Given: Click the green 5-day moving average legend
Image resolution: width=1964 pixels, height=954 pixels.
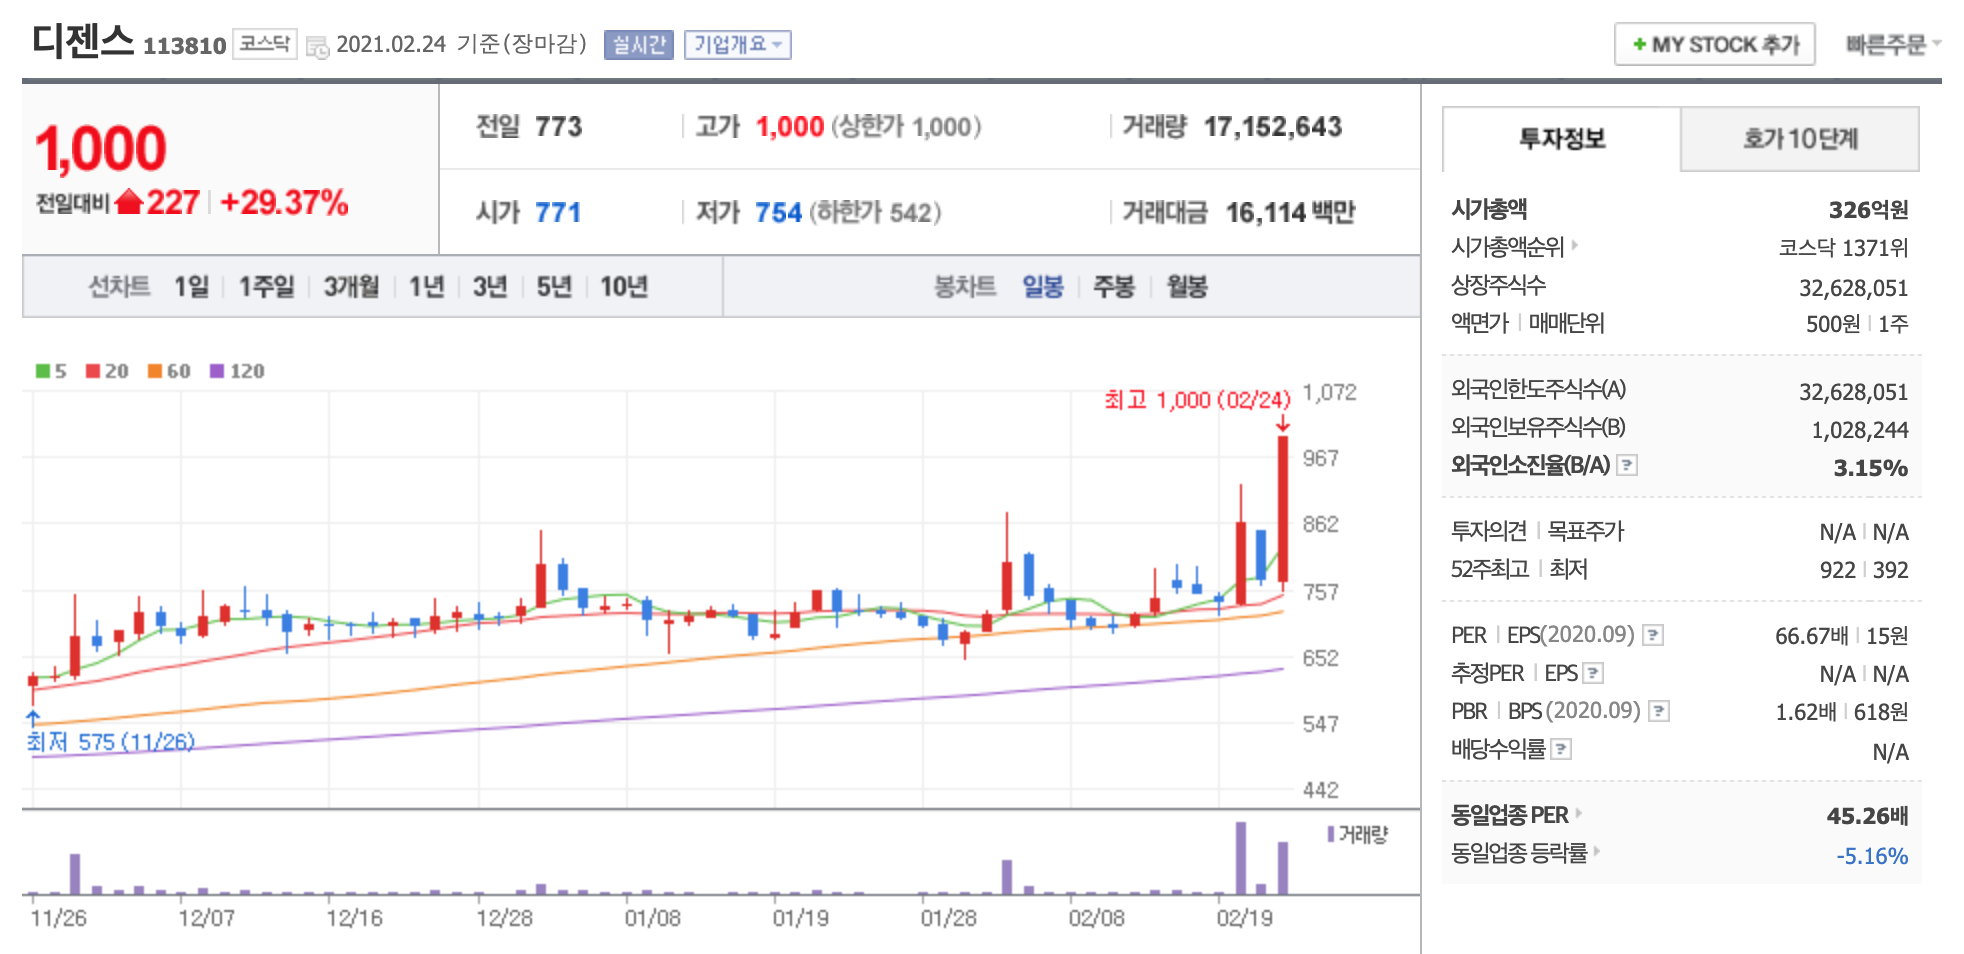Looking at the screenshot, I should 51,371.
